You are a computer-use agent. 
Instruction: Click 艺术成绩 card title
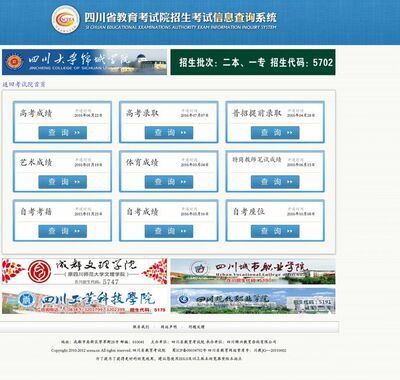tap(36, 163)
